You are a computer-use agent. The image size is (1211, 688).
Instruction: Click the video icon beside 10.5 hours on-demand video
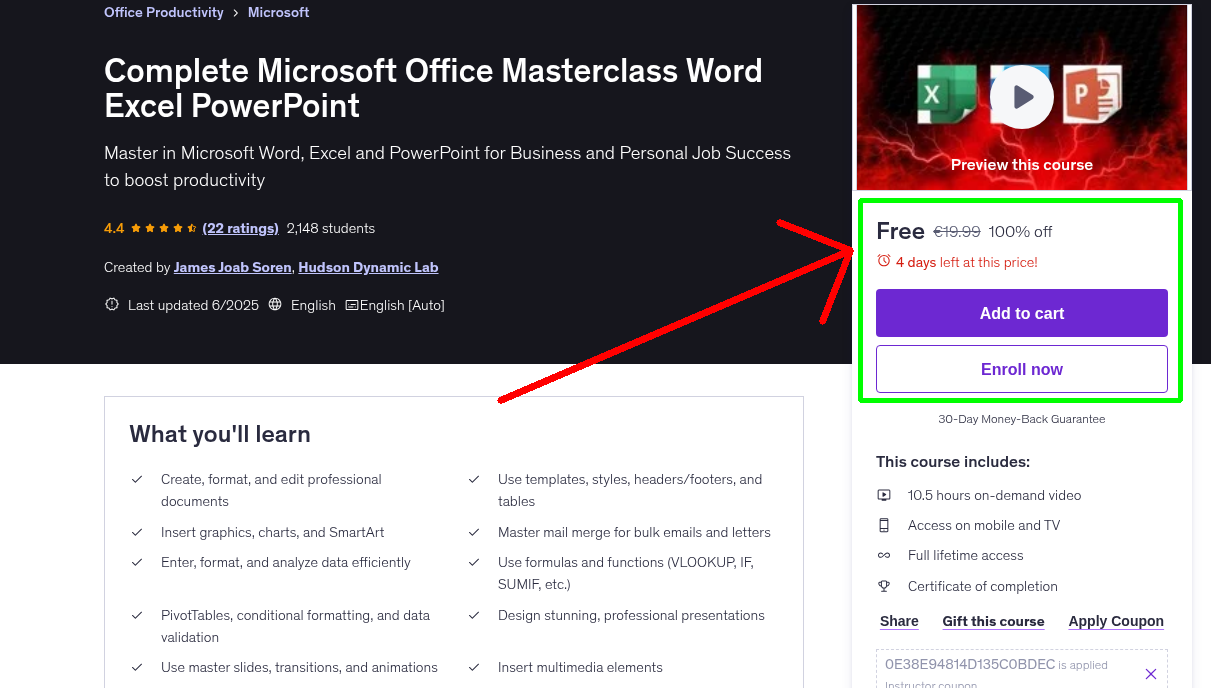click(x=884, y=495)
